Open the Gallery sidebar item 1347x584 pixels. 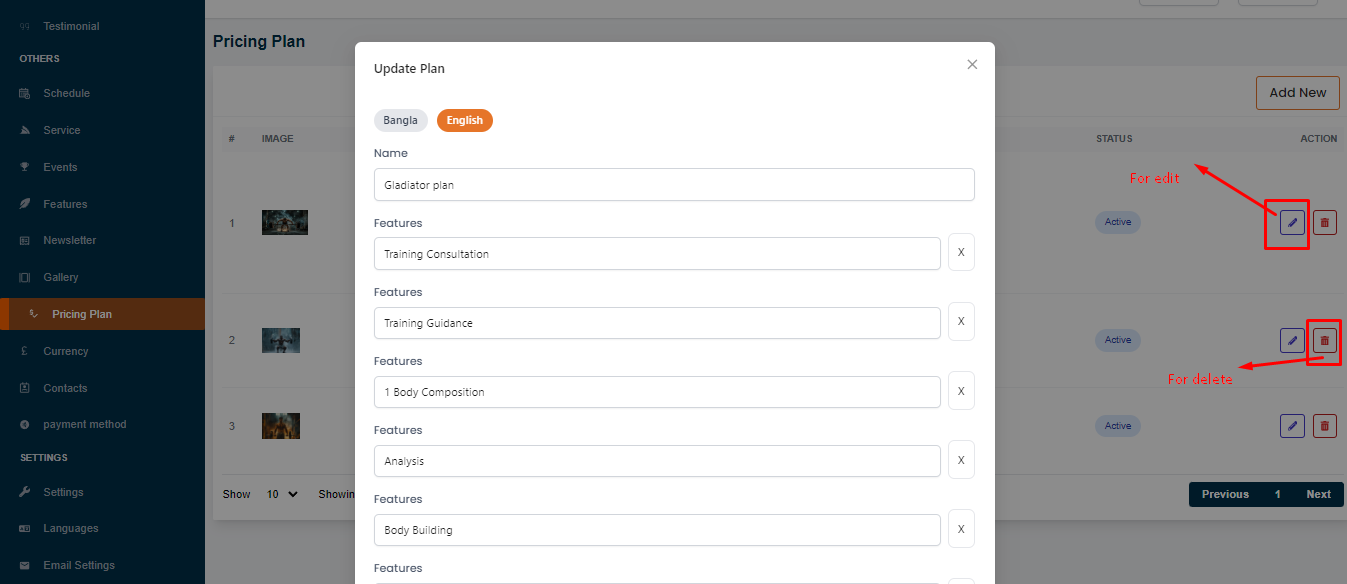pos(60,277)
